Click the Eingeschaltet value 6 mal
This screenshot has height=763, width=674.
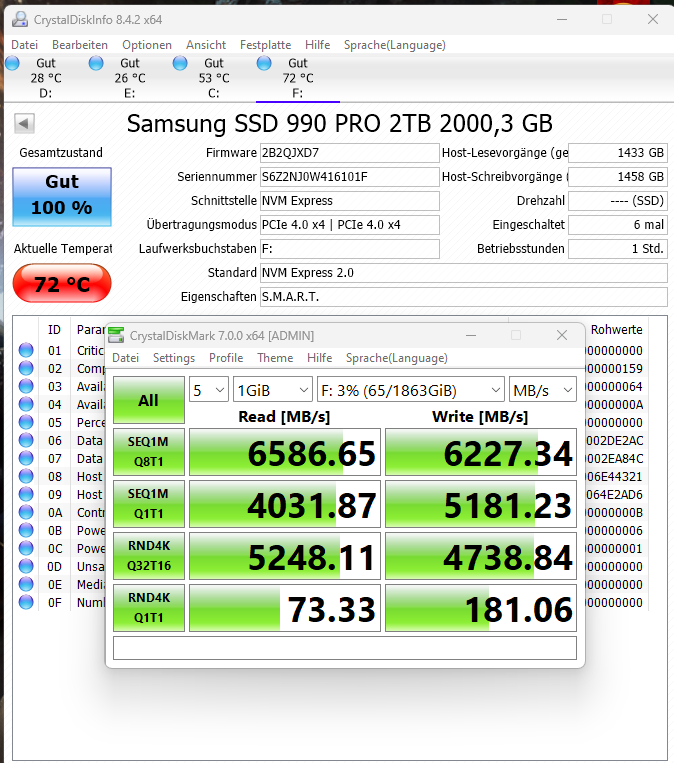(x=618, y=224)
